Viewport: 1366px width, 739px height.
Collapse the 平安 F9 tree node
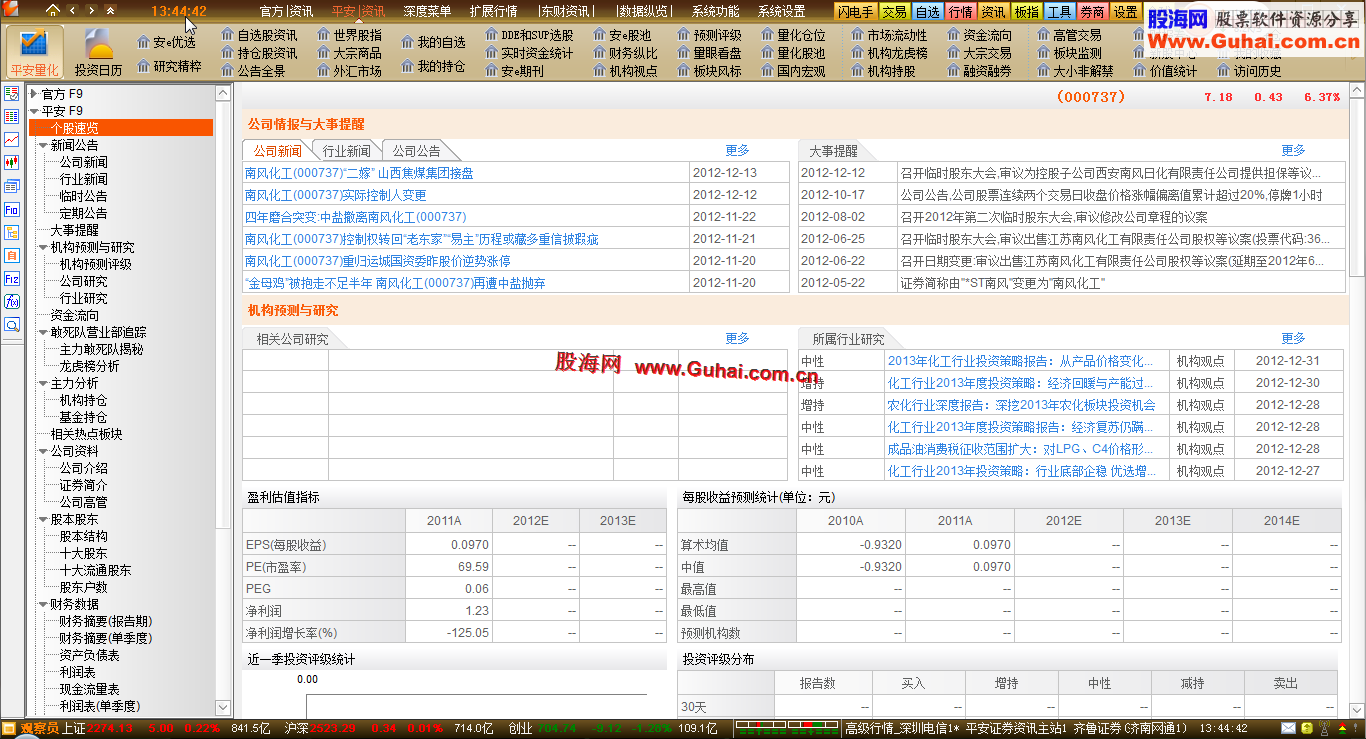pyautogui.click(x=34, y=111)
